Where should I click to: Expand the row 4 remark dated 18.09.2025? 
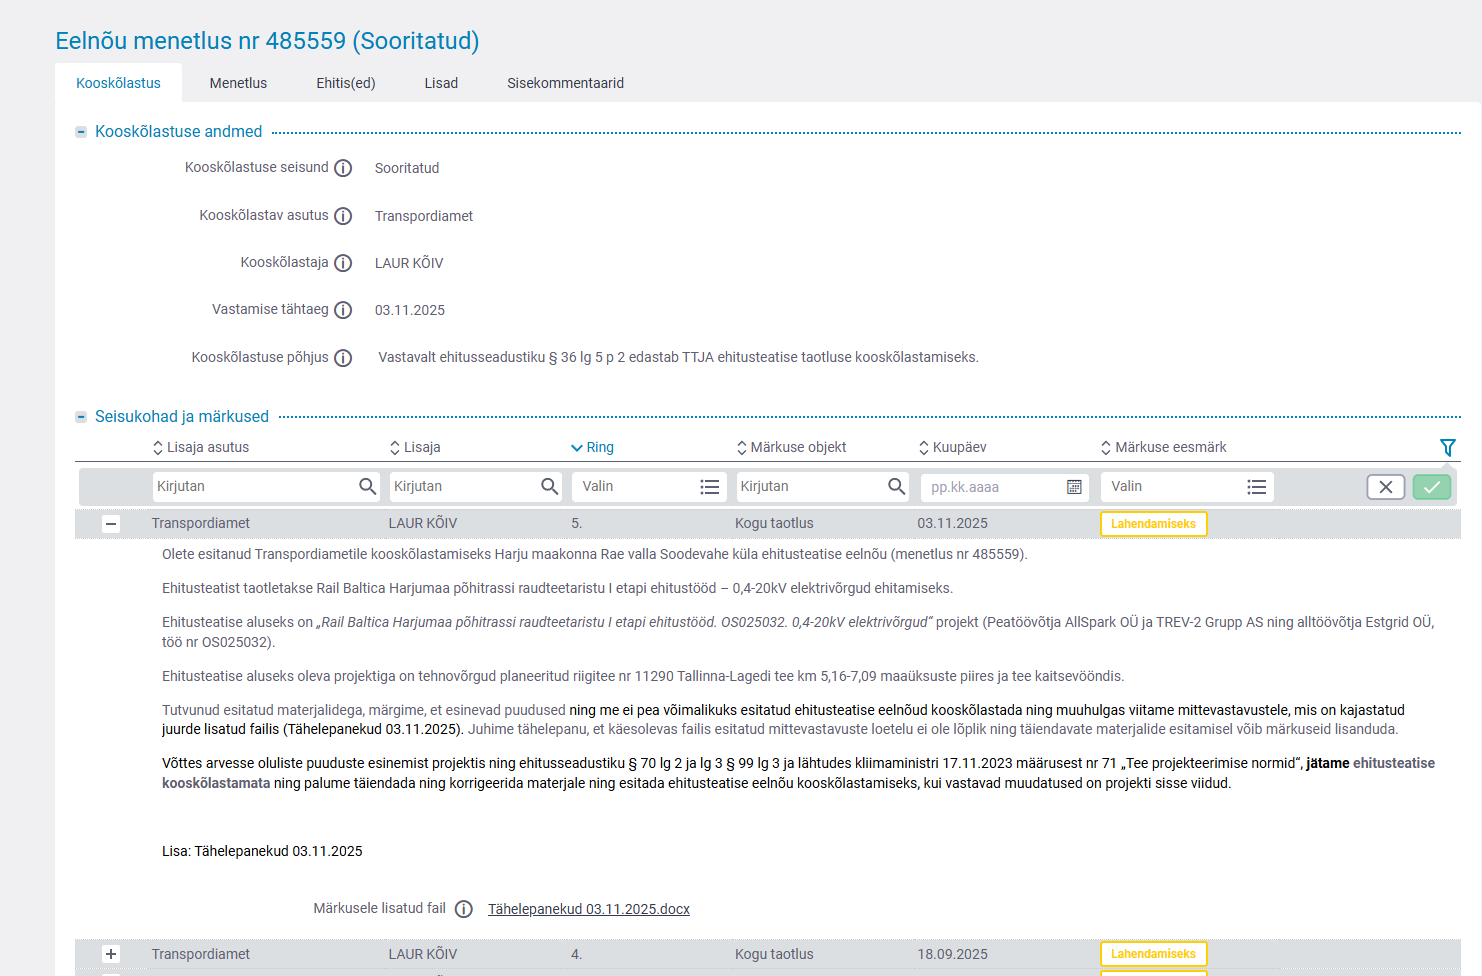tap(111, 954)
